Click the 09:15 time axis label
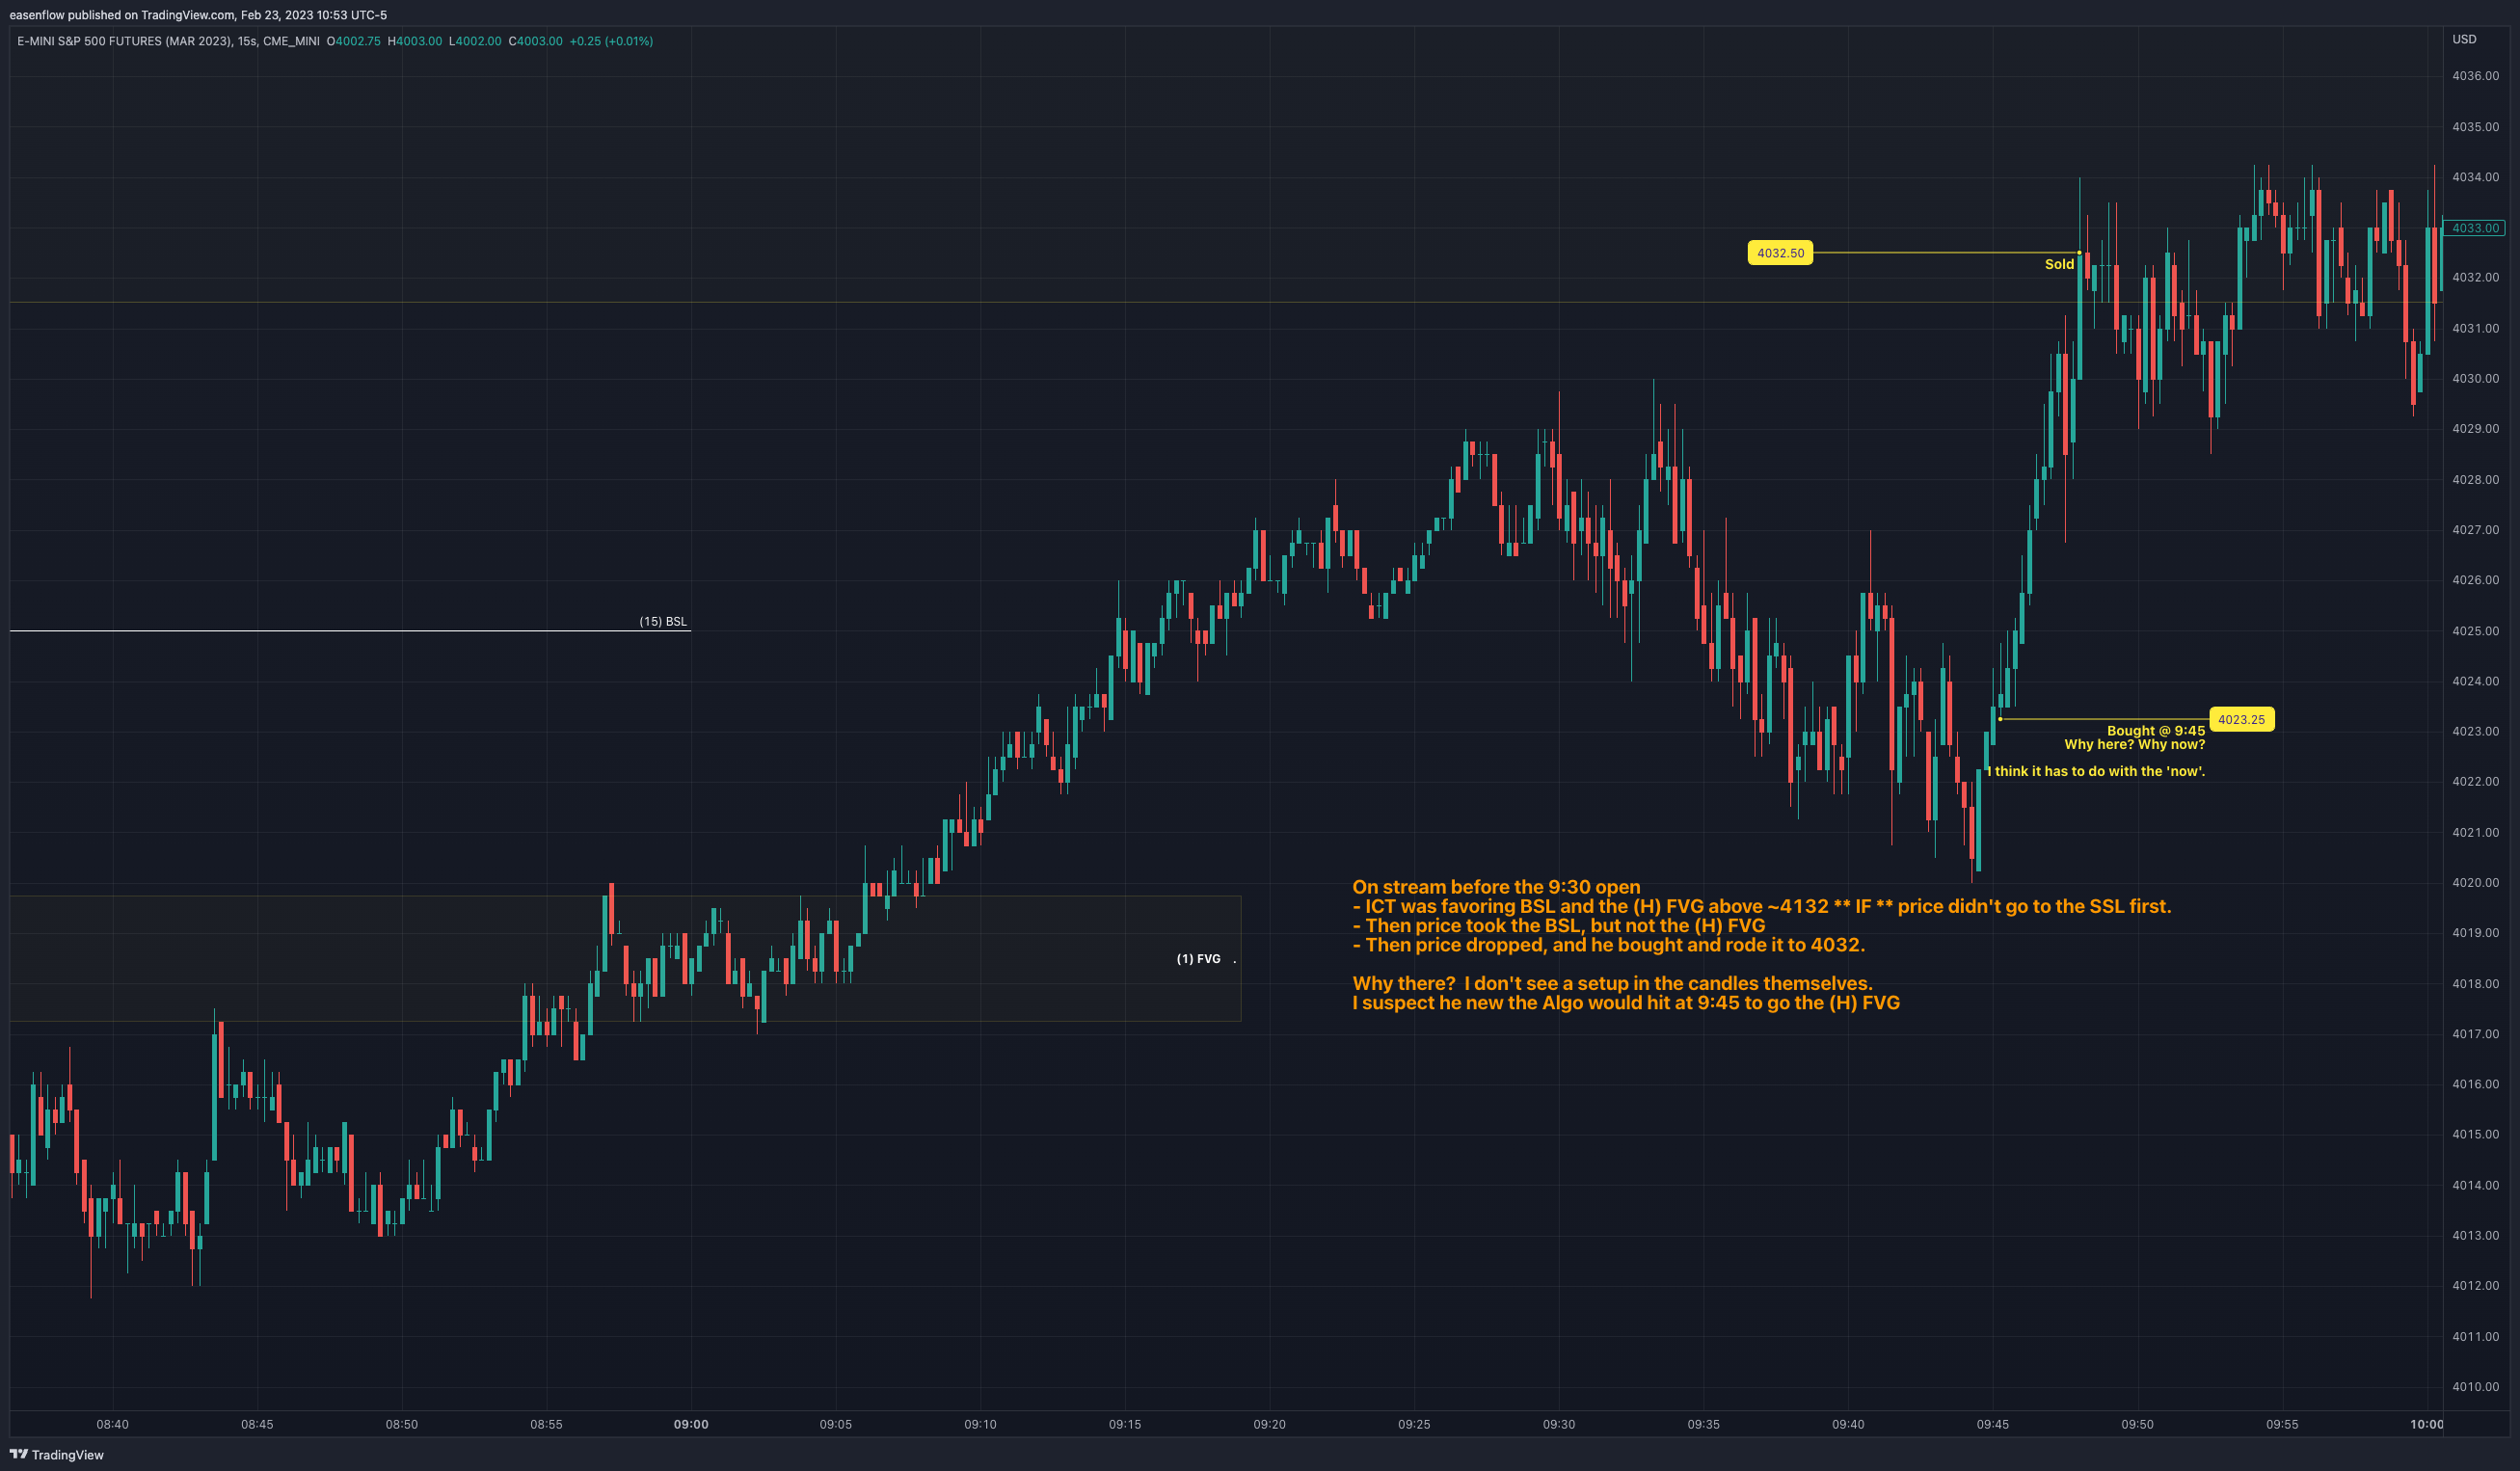This screenshot has width=2520, height=1471. tap(1125, 1424)
